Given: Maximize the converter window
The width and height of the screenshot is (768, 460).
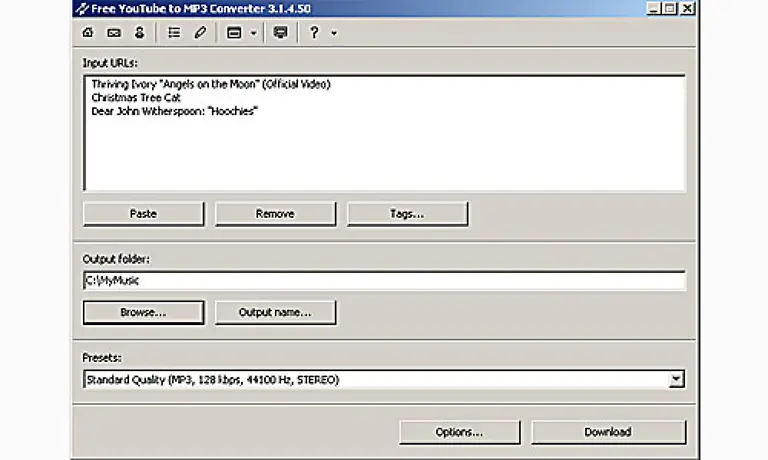Looking at the screenshot, I should coord(670,8).
